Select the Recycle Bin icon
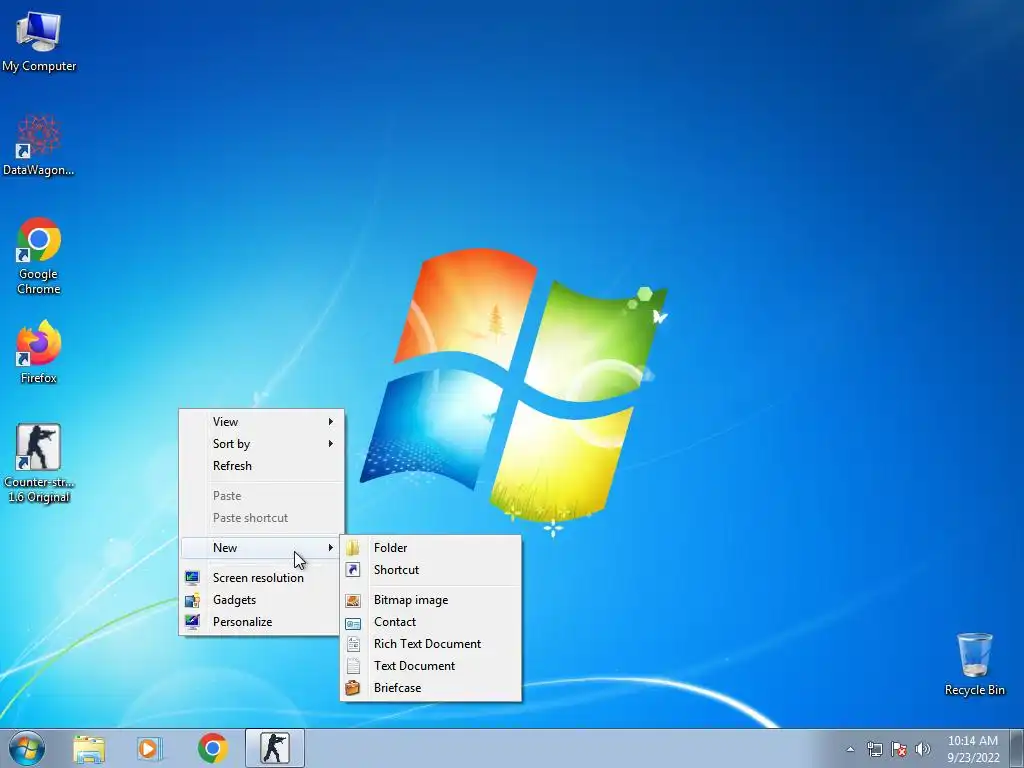 [x=974, y=664]
